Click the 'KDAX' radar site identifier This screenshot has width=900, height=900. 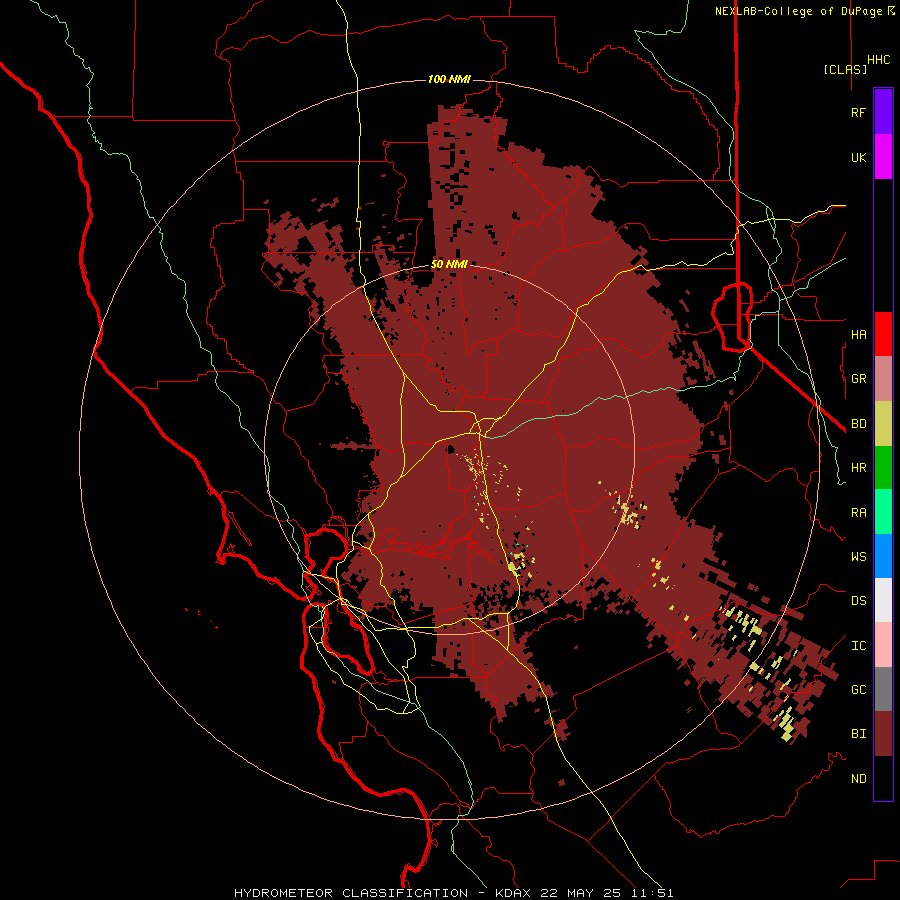(513, 893)
